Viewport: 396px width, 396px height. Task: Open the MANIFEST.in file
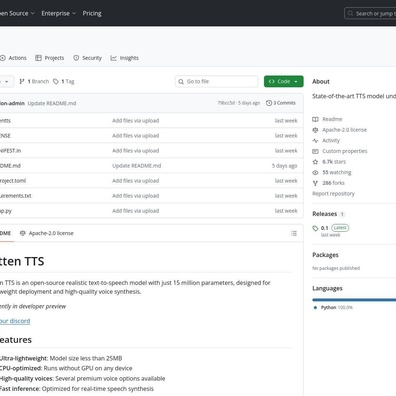click(10, 151)
